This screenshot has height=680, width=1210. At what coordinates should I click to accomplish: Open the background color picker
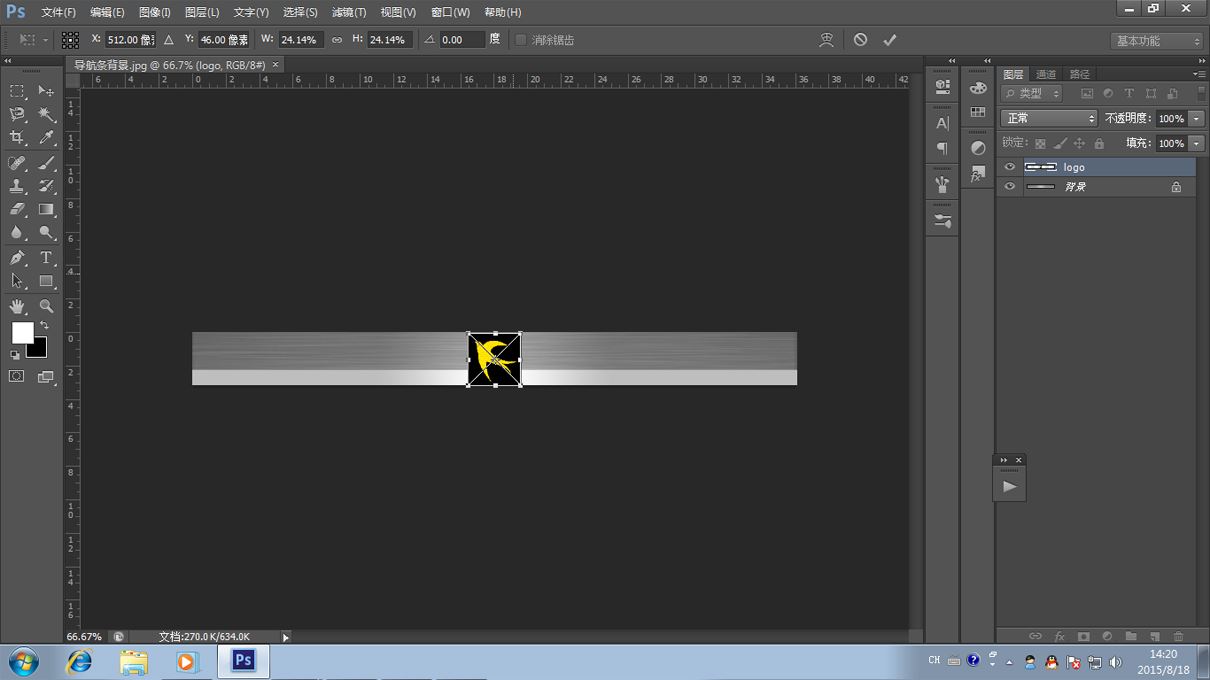[x=39, y=349]
